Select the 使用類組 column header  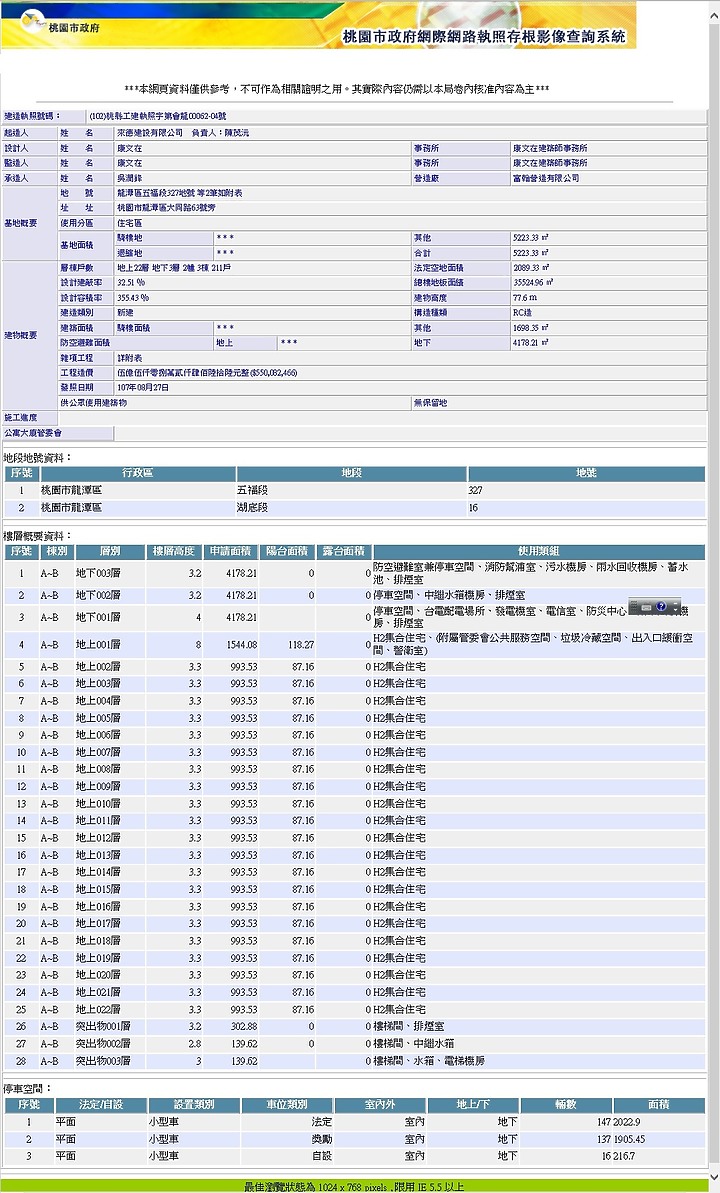point(539,552)
